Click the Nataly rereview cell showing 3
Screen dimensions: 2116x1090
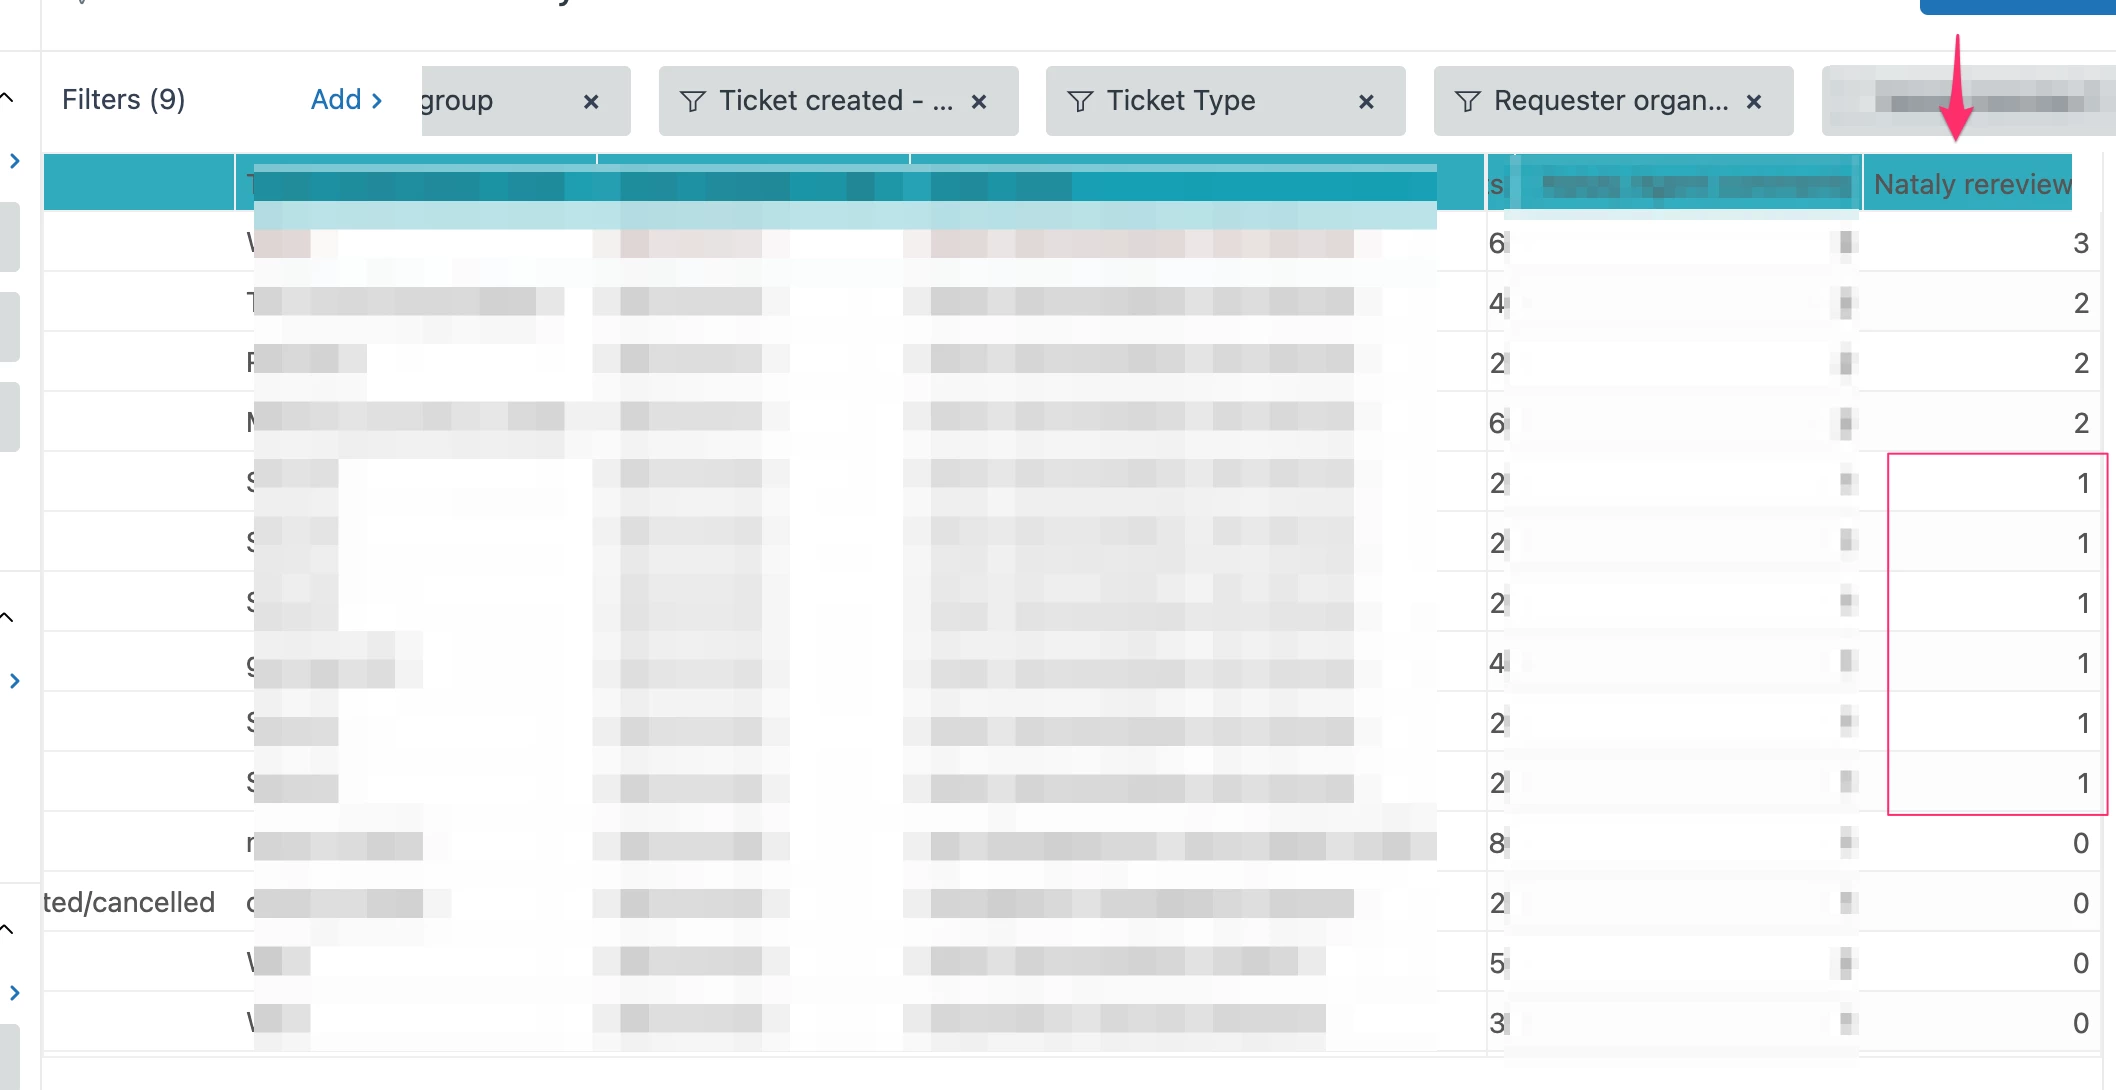[x=2080, y=243]
